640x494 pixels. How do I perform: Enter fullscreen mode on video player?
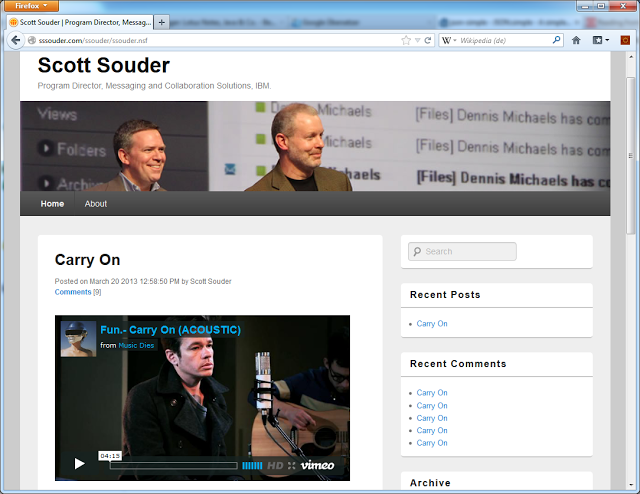point(291,465)
